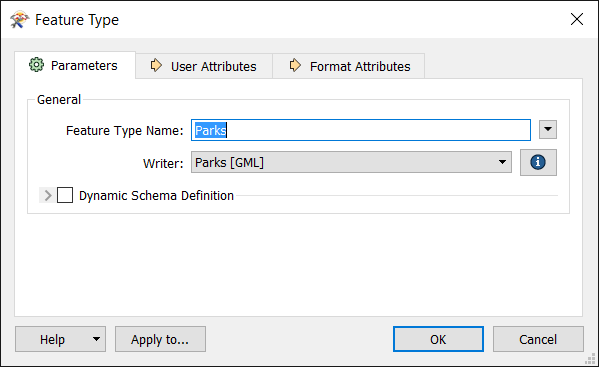Viewport: 599px width, 367px height.
Task: Select the Parameters tab
Action: click(x=75, y=65)
